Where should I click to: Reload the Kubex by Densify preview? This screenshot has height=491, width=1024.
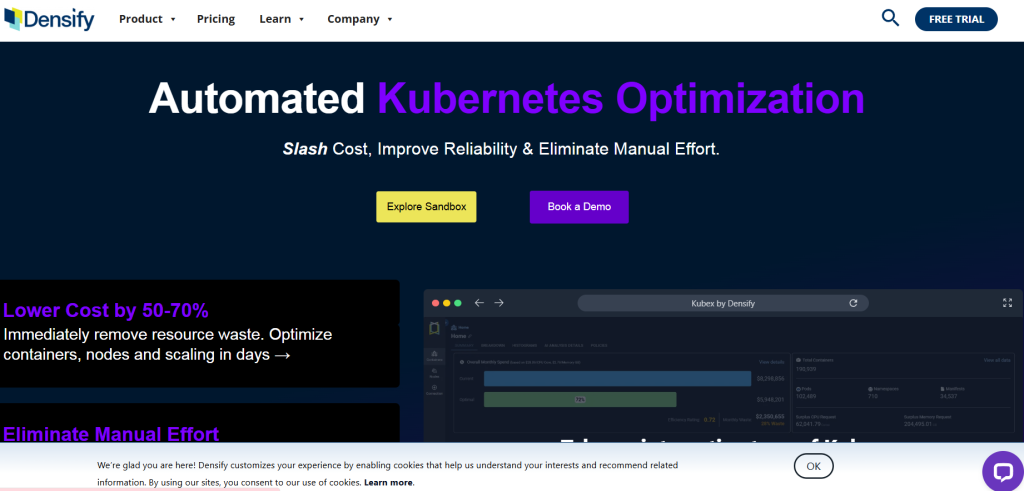point(853,303)
